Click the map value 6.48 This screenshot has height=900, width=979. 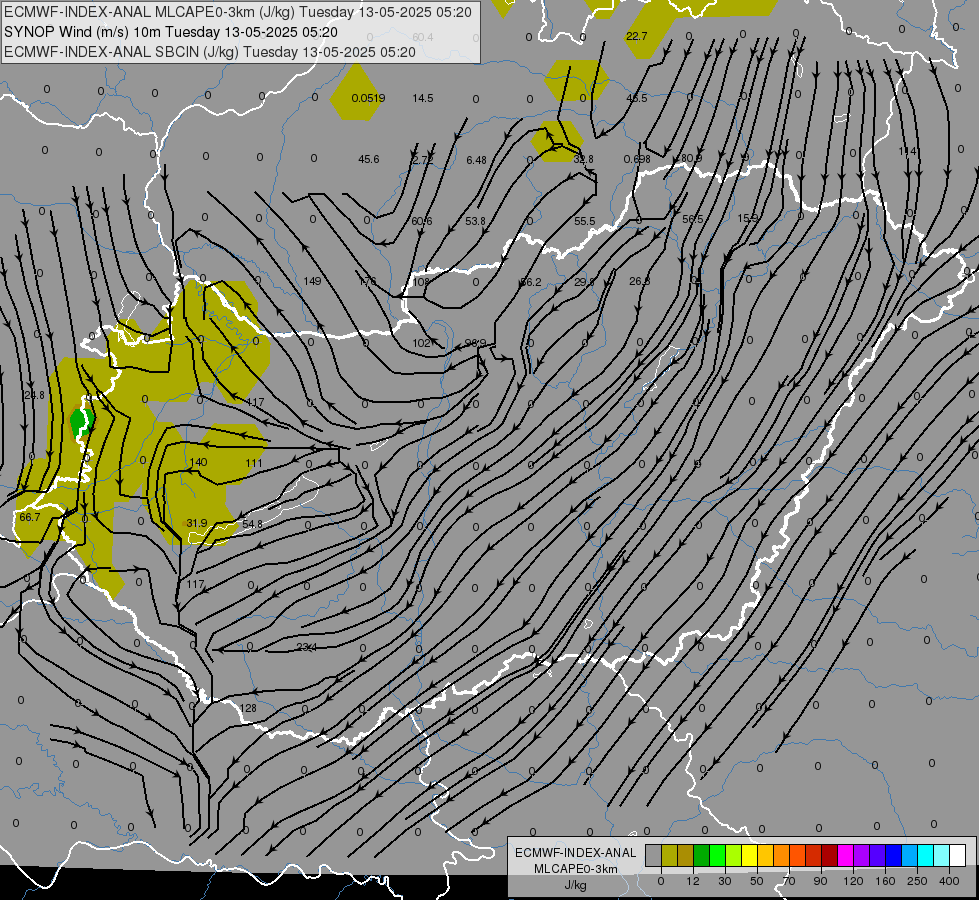click(476, 160)
